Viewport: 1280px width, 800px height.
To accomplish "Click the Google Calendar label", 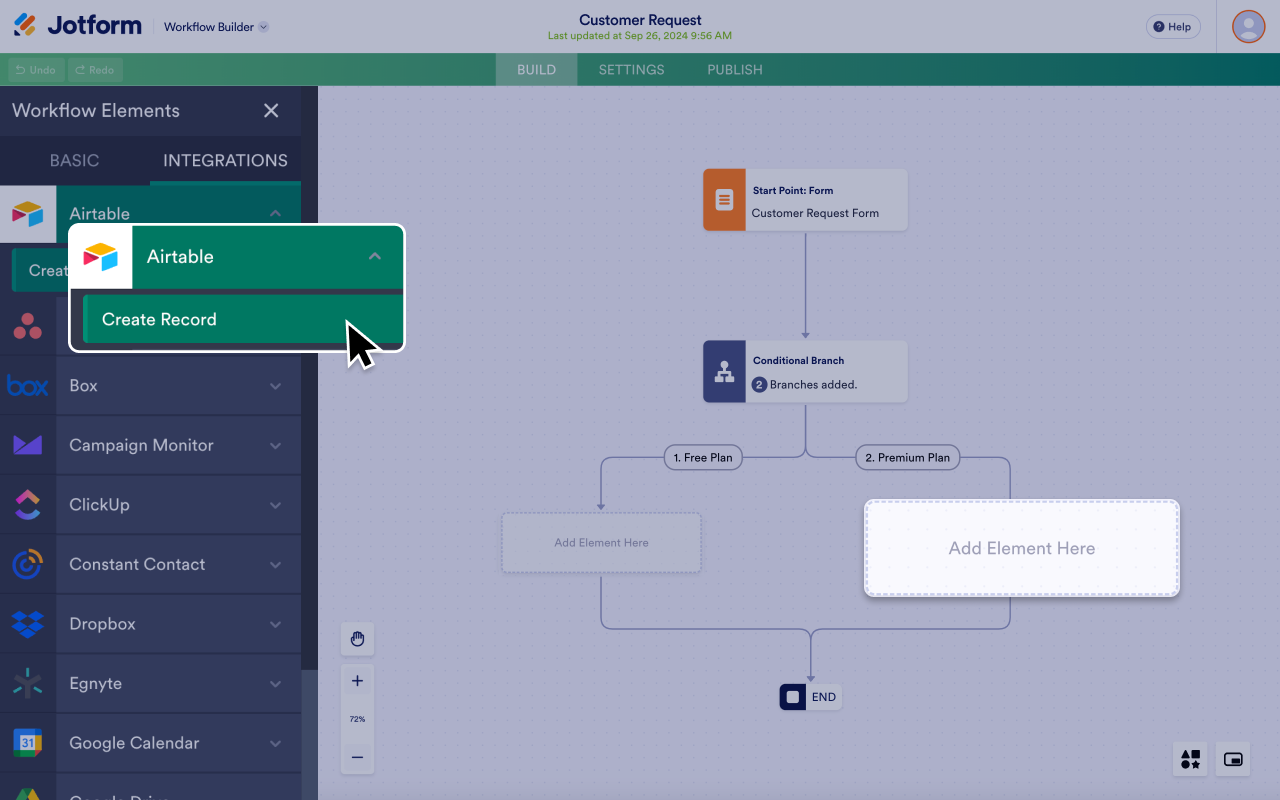I will click(134, 743).
